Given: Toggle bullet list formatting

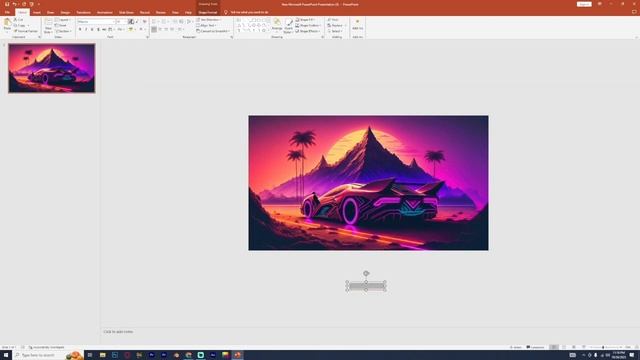Looking at the screenshot, I should [154, 21].
